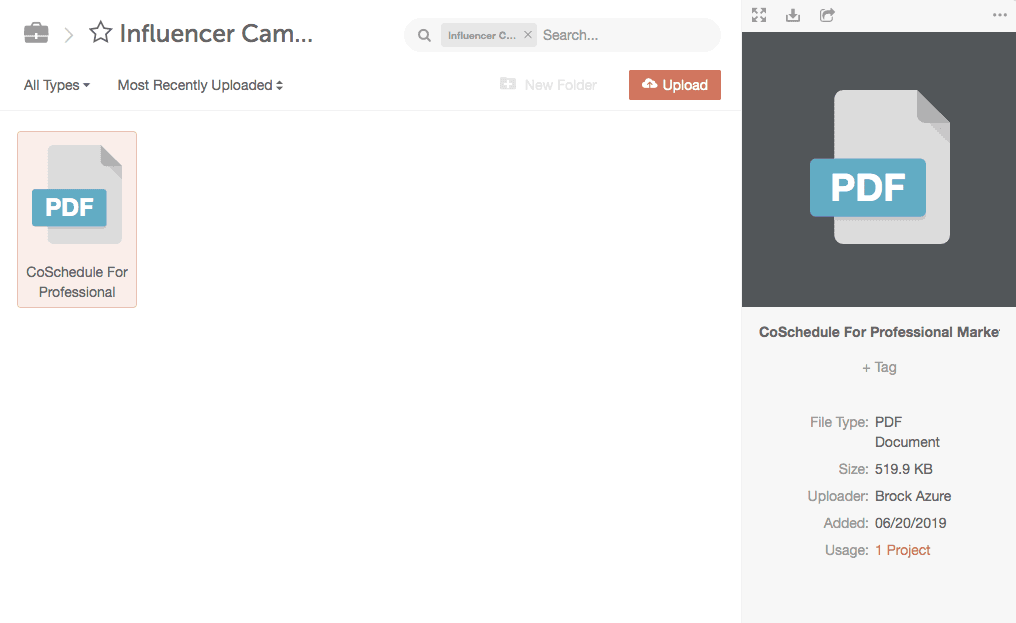Open the more options ellipsis menu
The height and width of the screenshot is (623, 1016).
coord(1000,15)
